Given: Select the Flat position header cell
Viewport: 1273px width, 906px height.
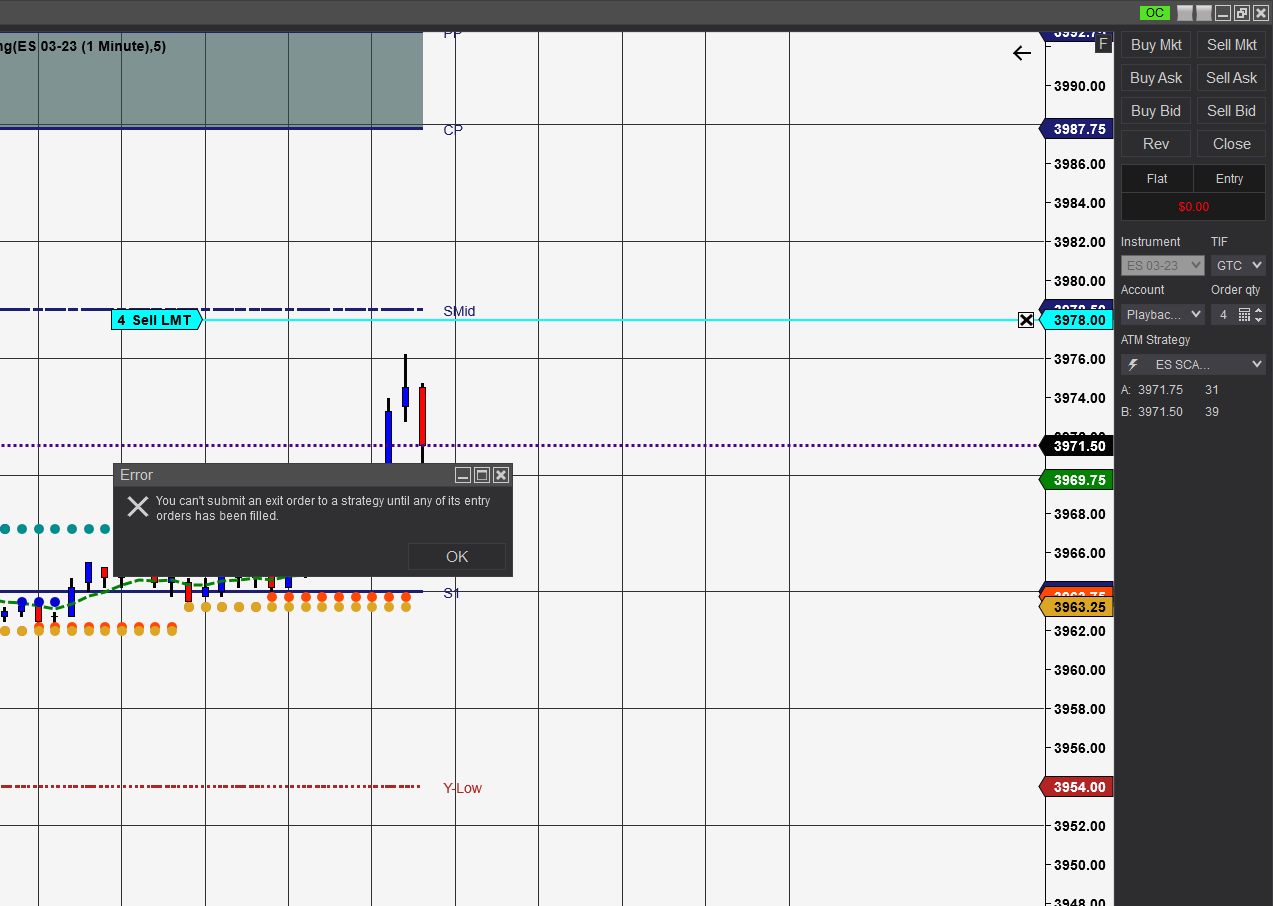Looking at the screenshot, I should (x=1157, y=178).
